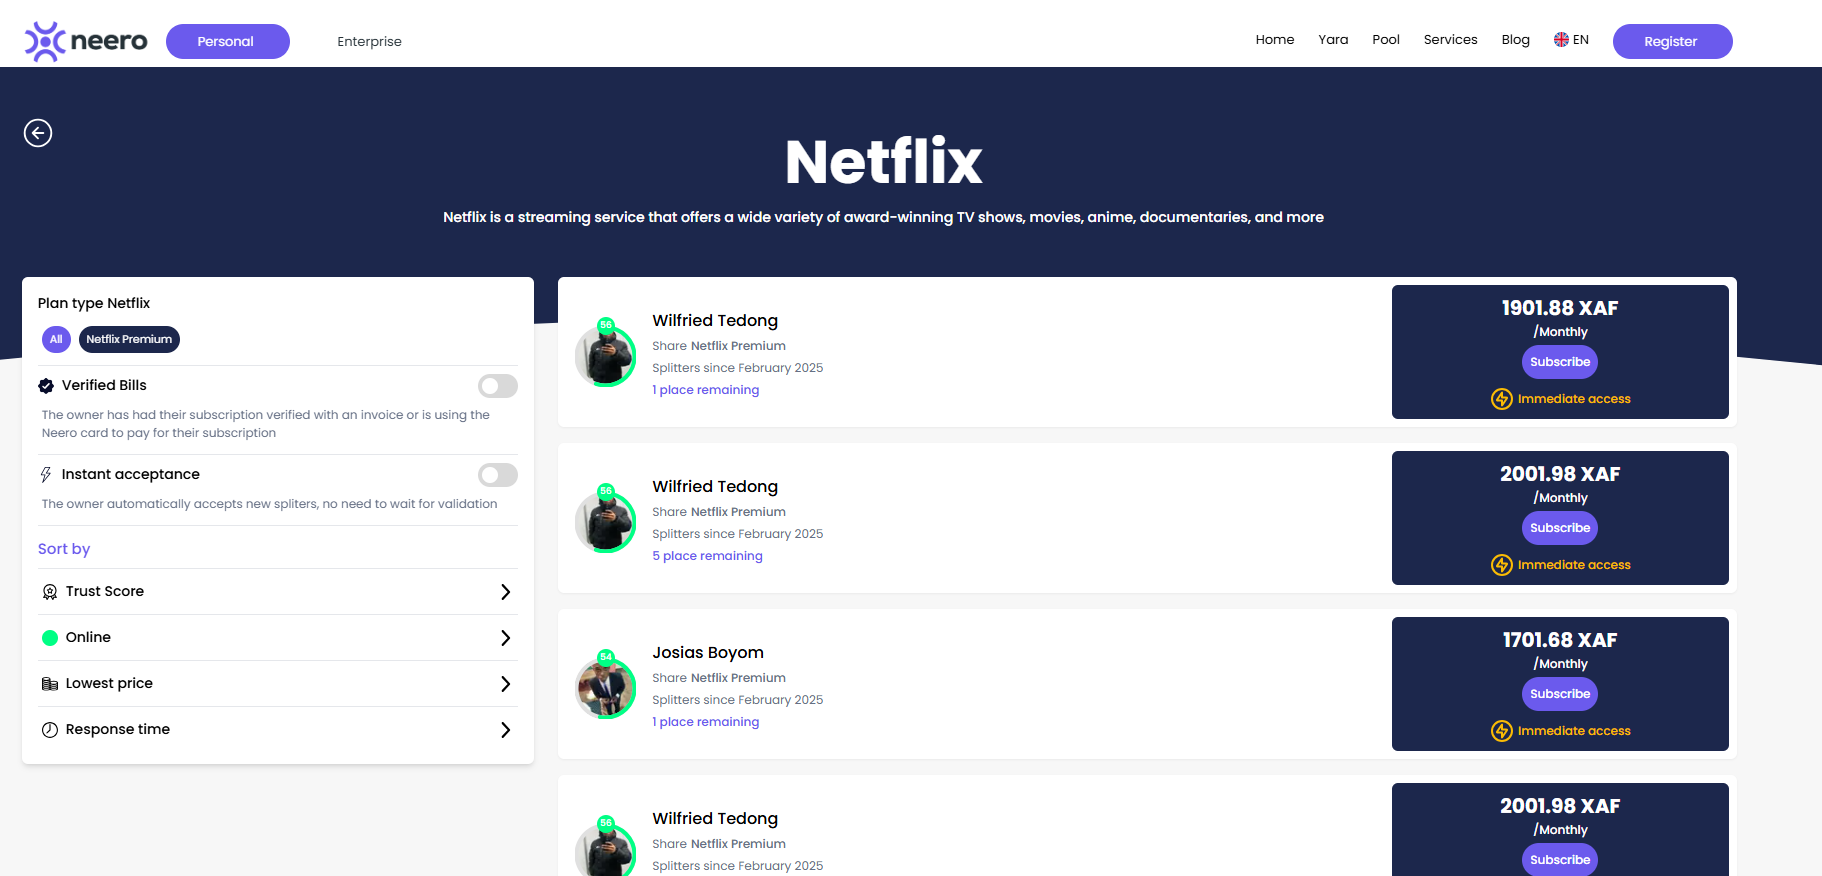
Task: Click the Netflix page title
Action: click(884, 162)
